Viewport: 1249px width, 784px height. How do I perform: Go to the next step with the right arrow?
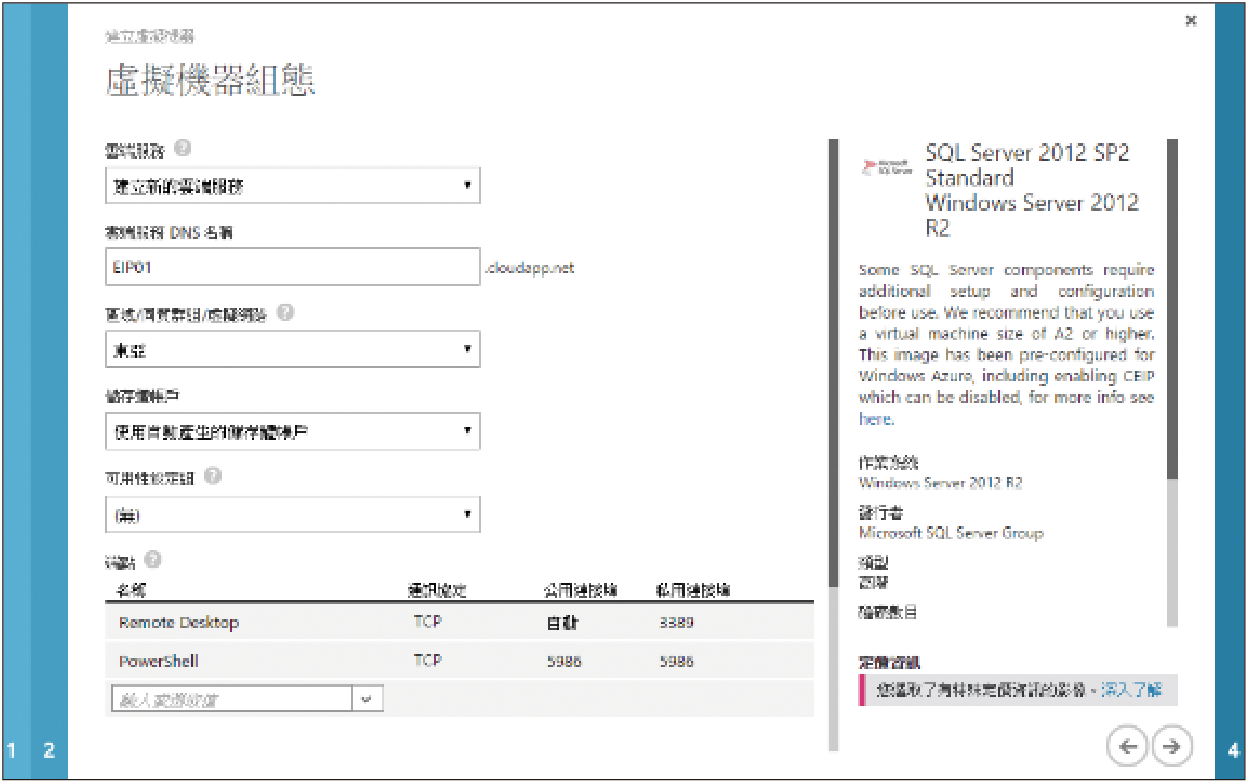point(1173,745)
